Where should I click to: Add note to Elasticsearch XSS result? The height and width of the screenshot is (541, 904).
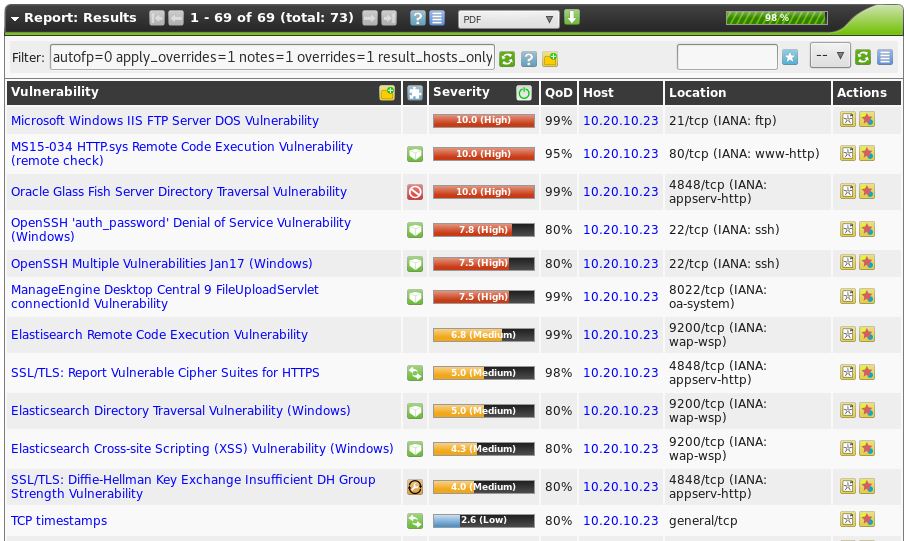[x=848, y=448]
